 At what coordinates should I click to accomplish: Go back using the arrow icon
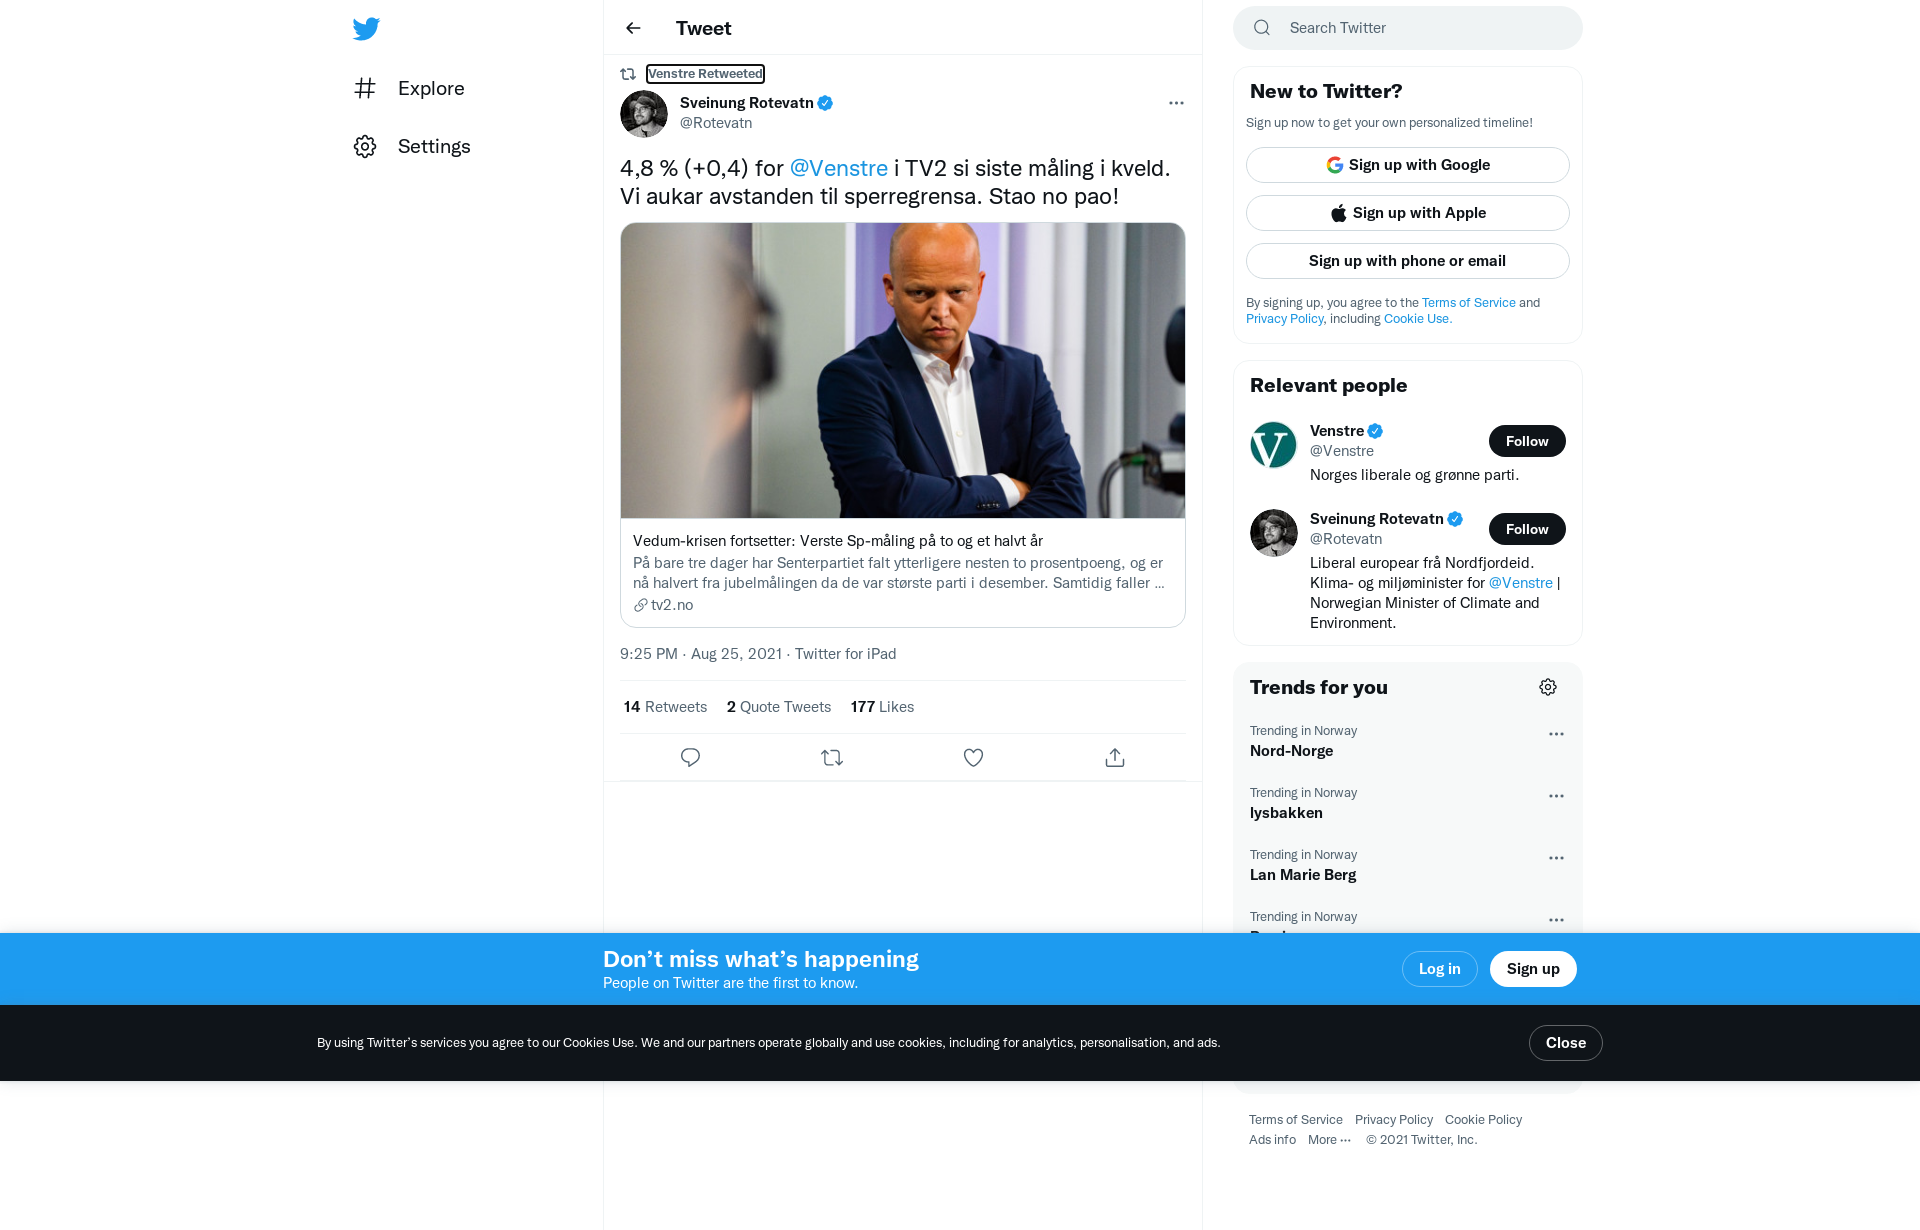click(x=633, y=28)
